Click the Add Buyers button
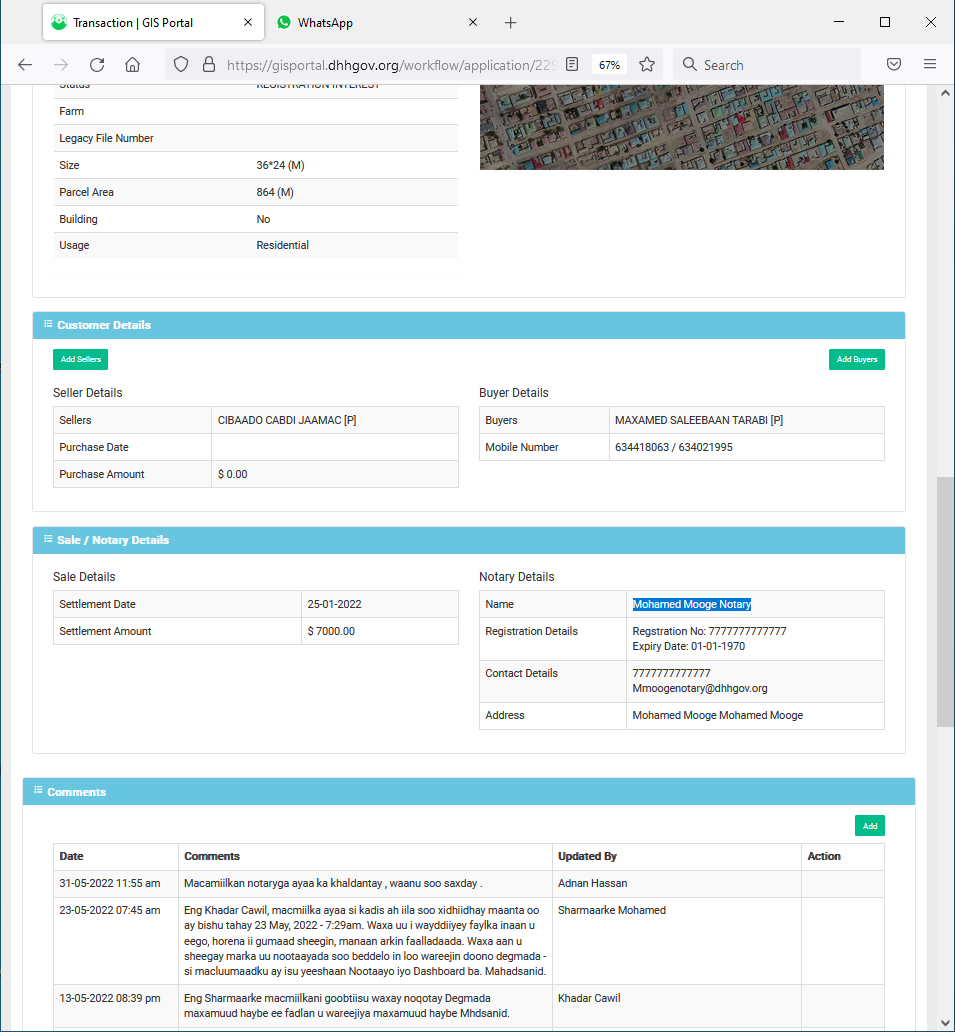This screenshot has width=955, height=1032. click(856, 359)
